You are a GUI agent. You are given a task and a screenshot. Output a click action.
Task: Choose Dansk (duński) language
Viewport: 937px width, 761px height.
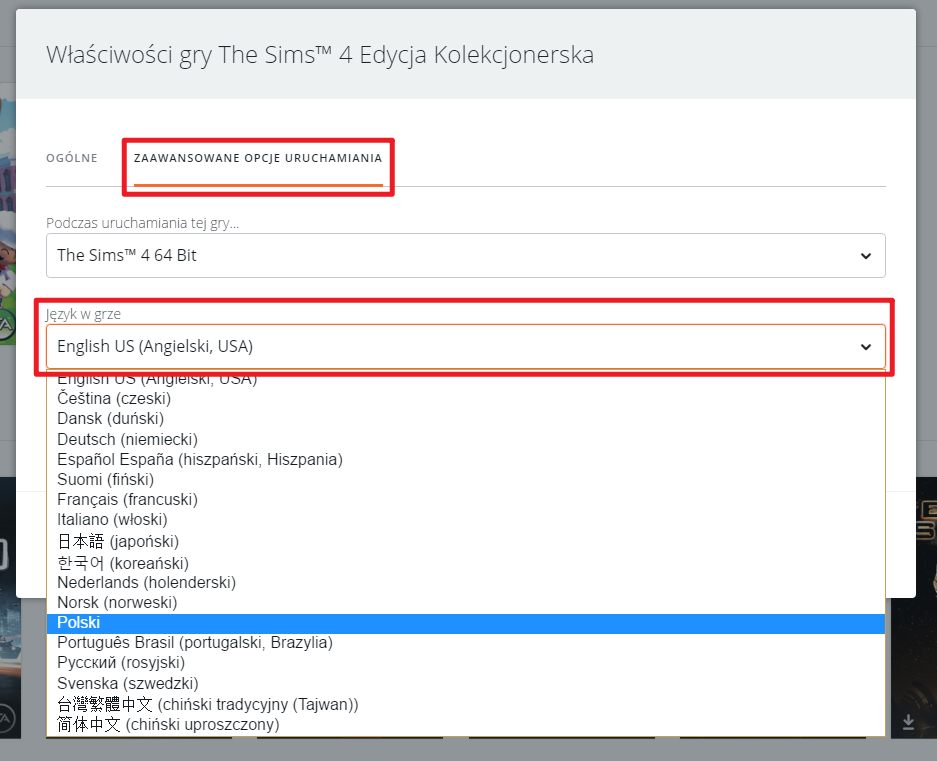(466, 418)
